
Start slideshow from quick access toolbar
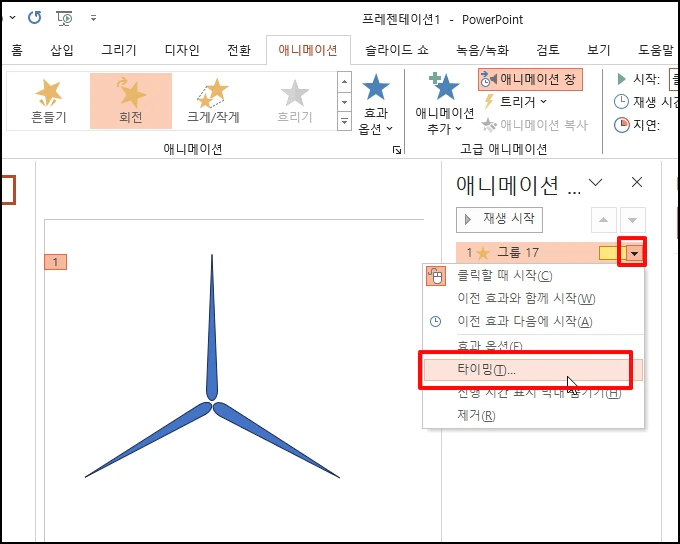64,18
